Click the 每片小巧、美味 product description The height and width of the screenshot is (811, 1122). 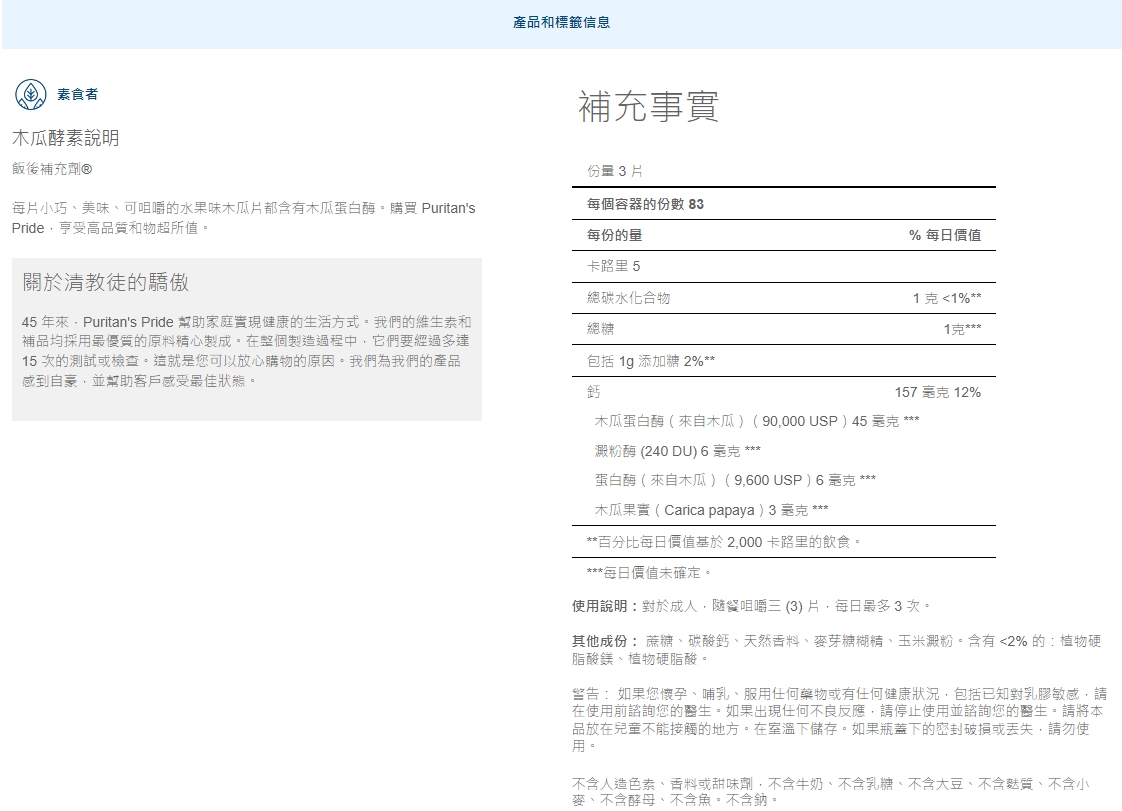pyautogui.click(x=244, y=218)
